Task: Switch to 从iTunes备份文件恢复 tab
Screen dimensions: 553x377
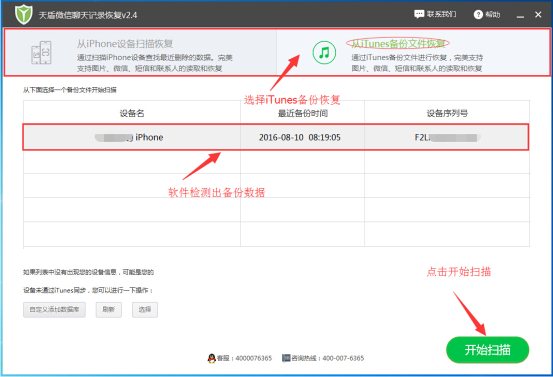Action: pos(413,53)
